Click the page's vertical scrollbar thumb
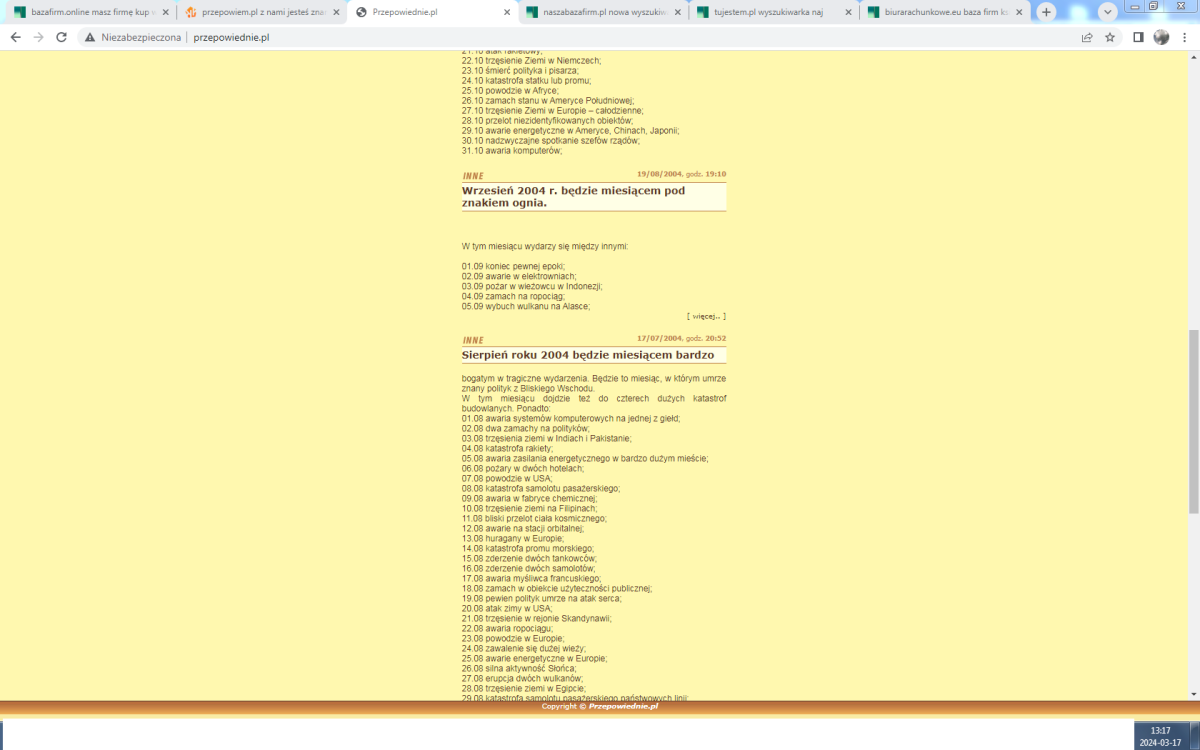Image resolution: width=1200 pixels, height=750 pixels. [1192, 420]
